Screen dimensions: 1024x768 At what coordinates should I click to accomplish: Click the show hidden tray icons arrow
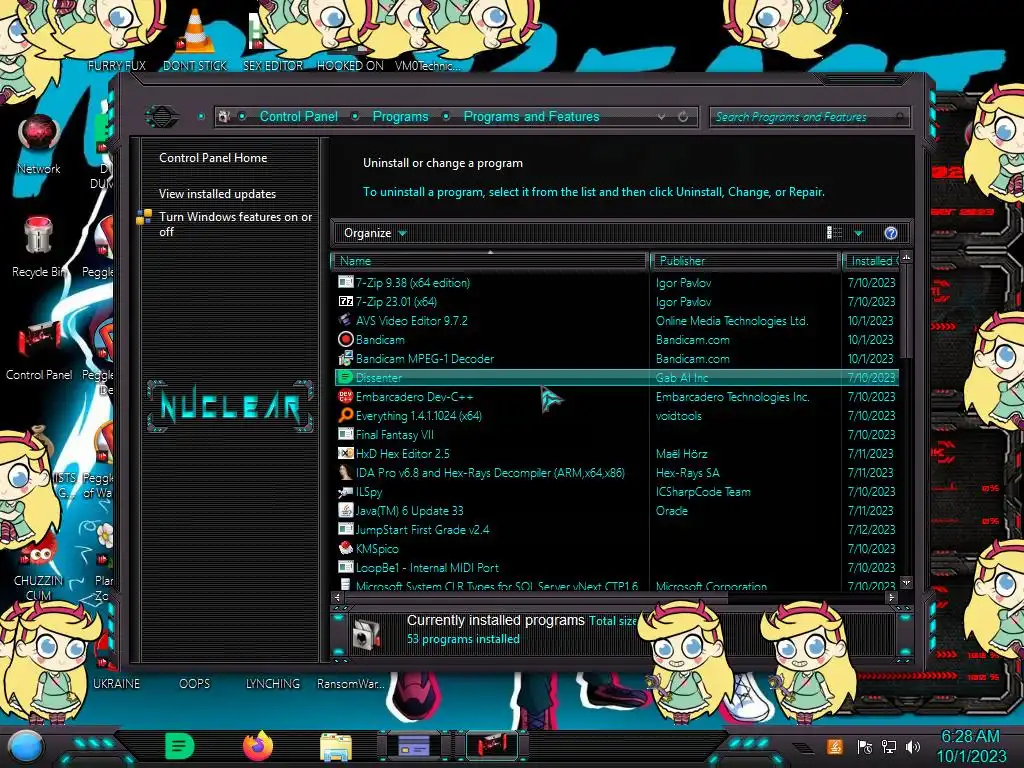(x=804, y=748)
